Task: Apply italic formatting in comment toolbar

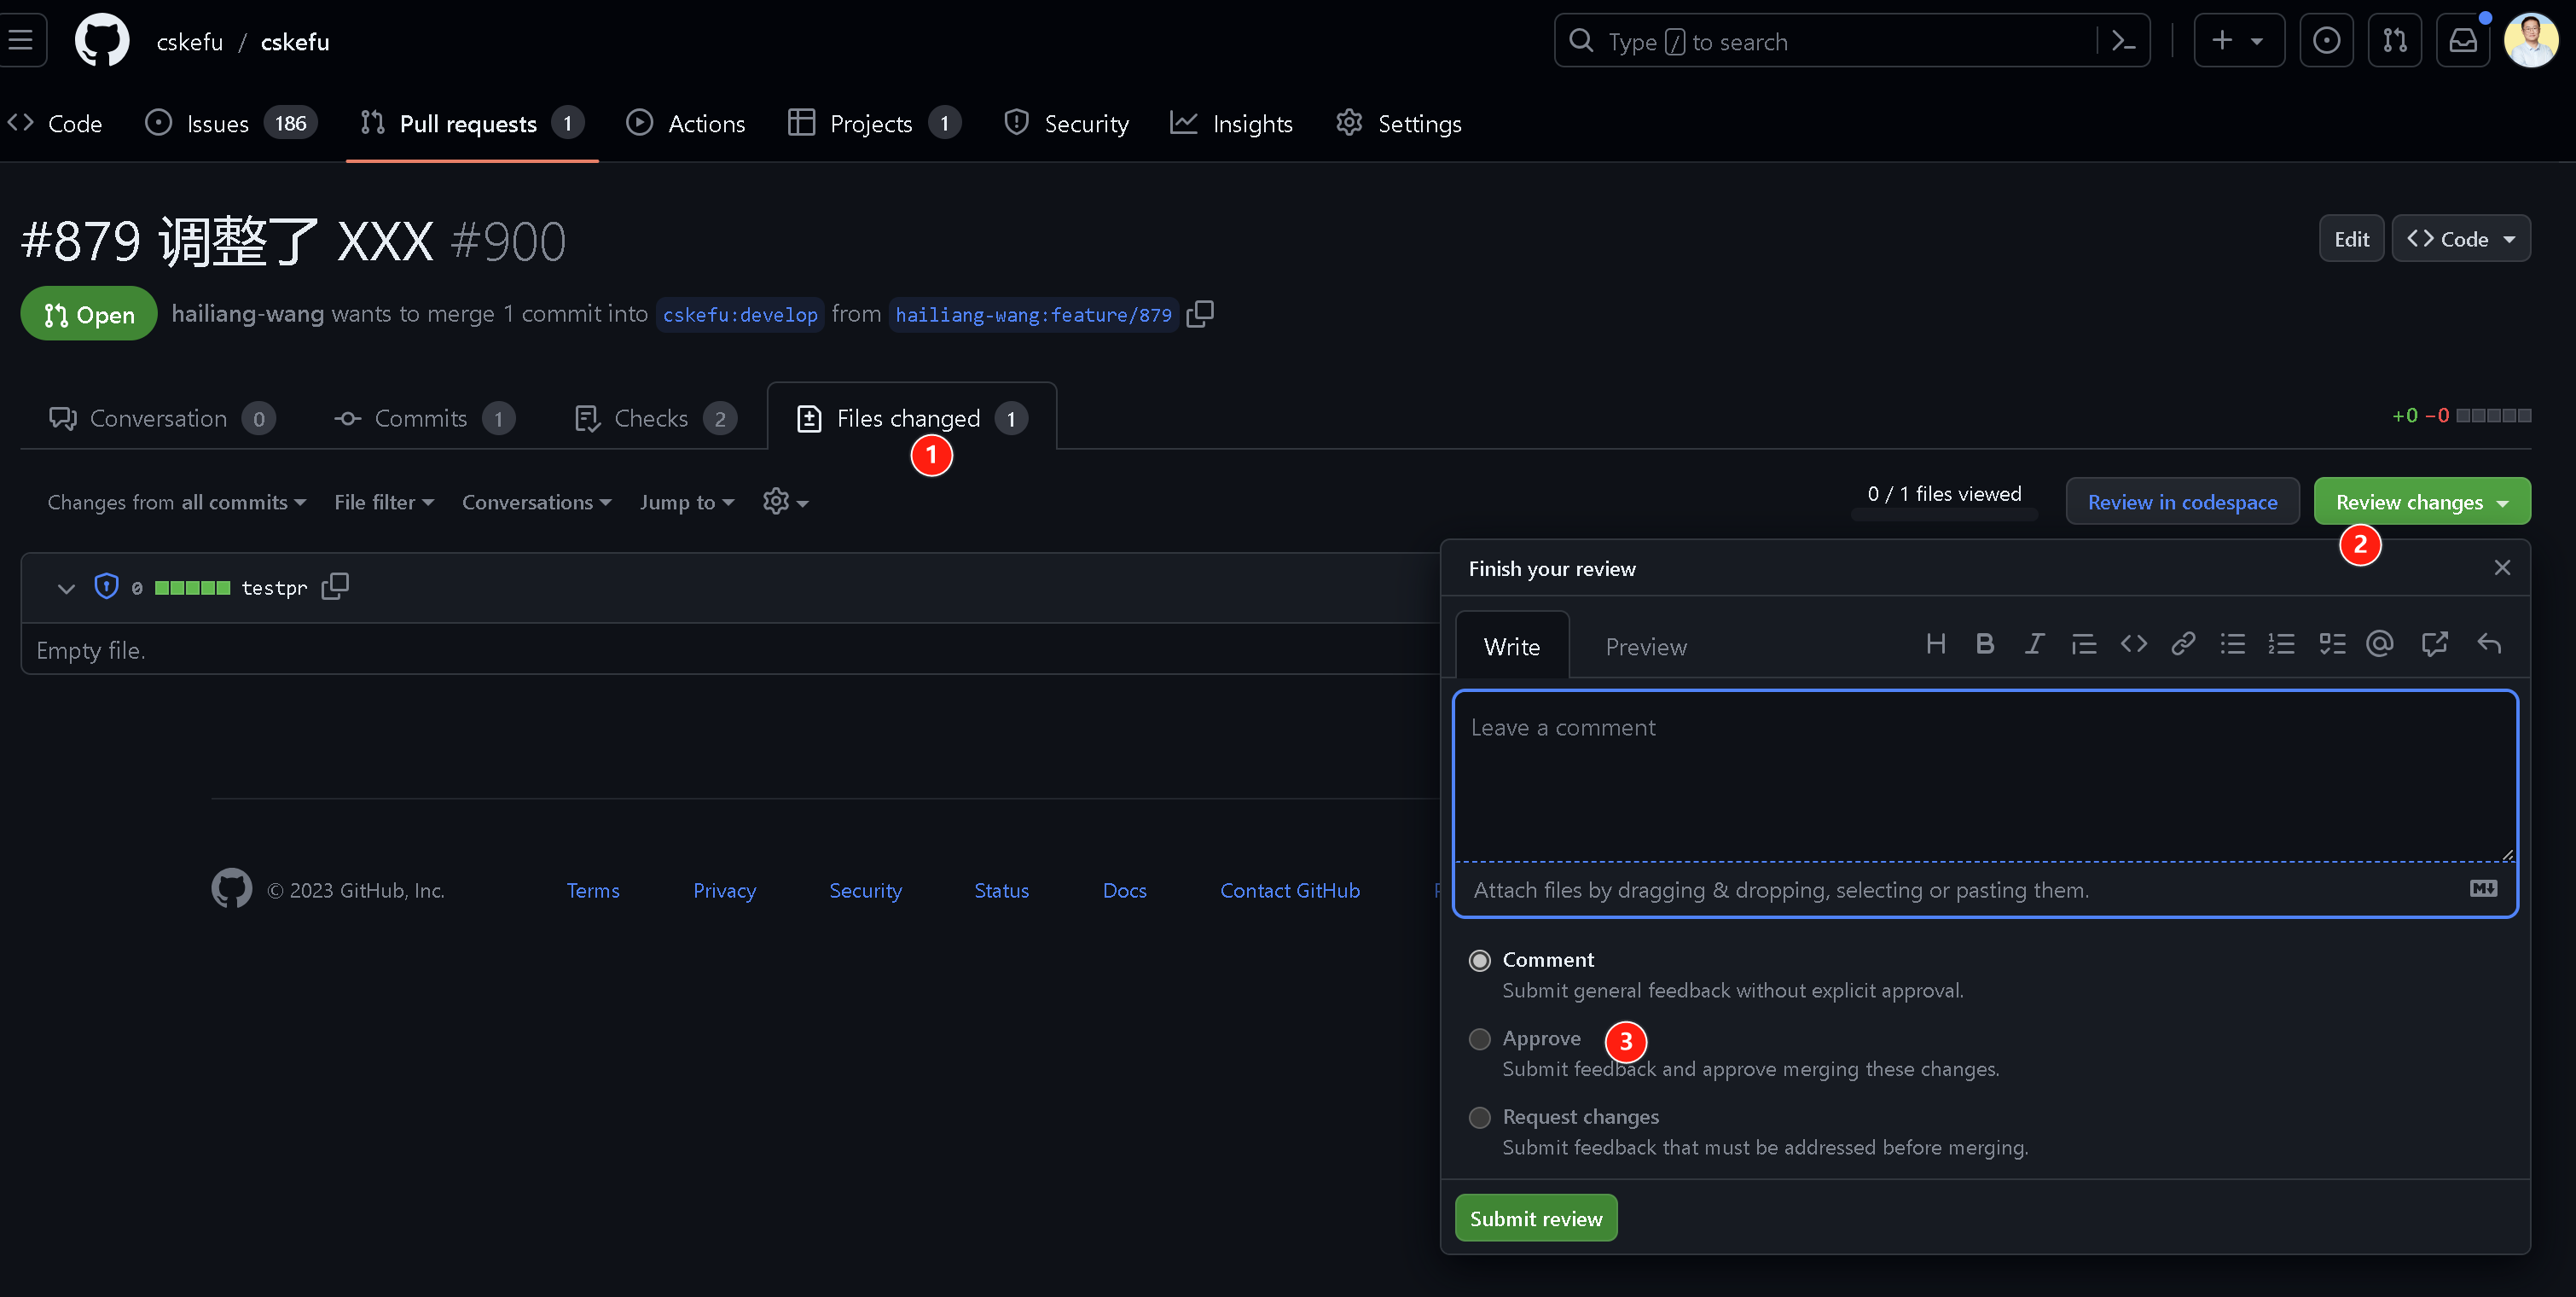Action: click(x=2034, y=644)
